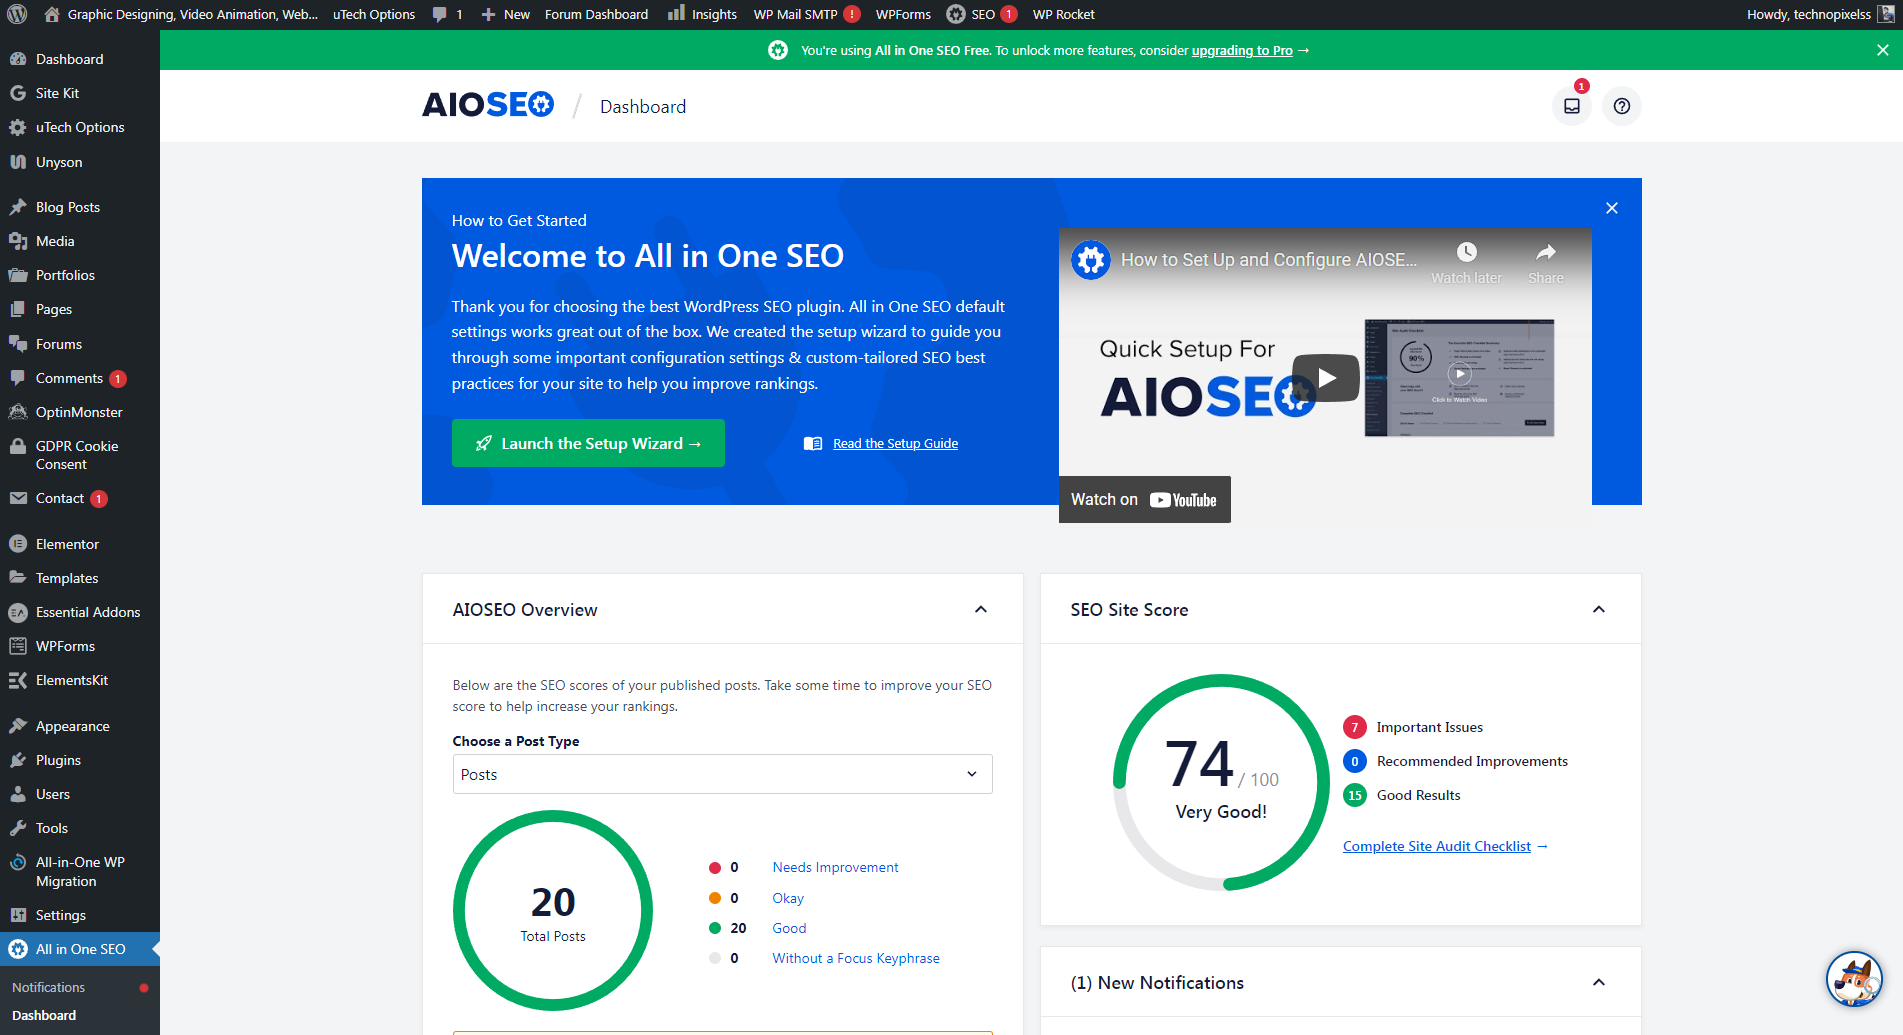The width and height of the screenshot is (1903, 1035).
Task: Open Complete Site Audit Checklist link
Action: 1437,846
